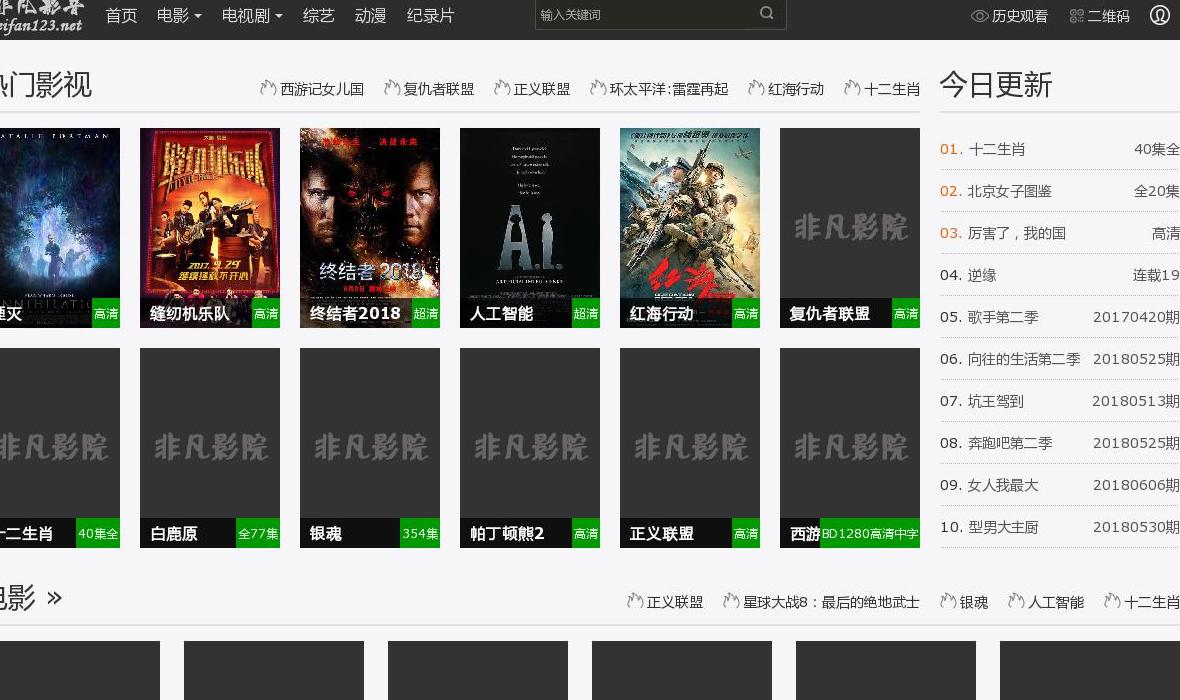Expand the 电影 dropdown menu
This screenshot has width=1180, height=700.
(x=179, y=15)
